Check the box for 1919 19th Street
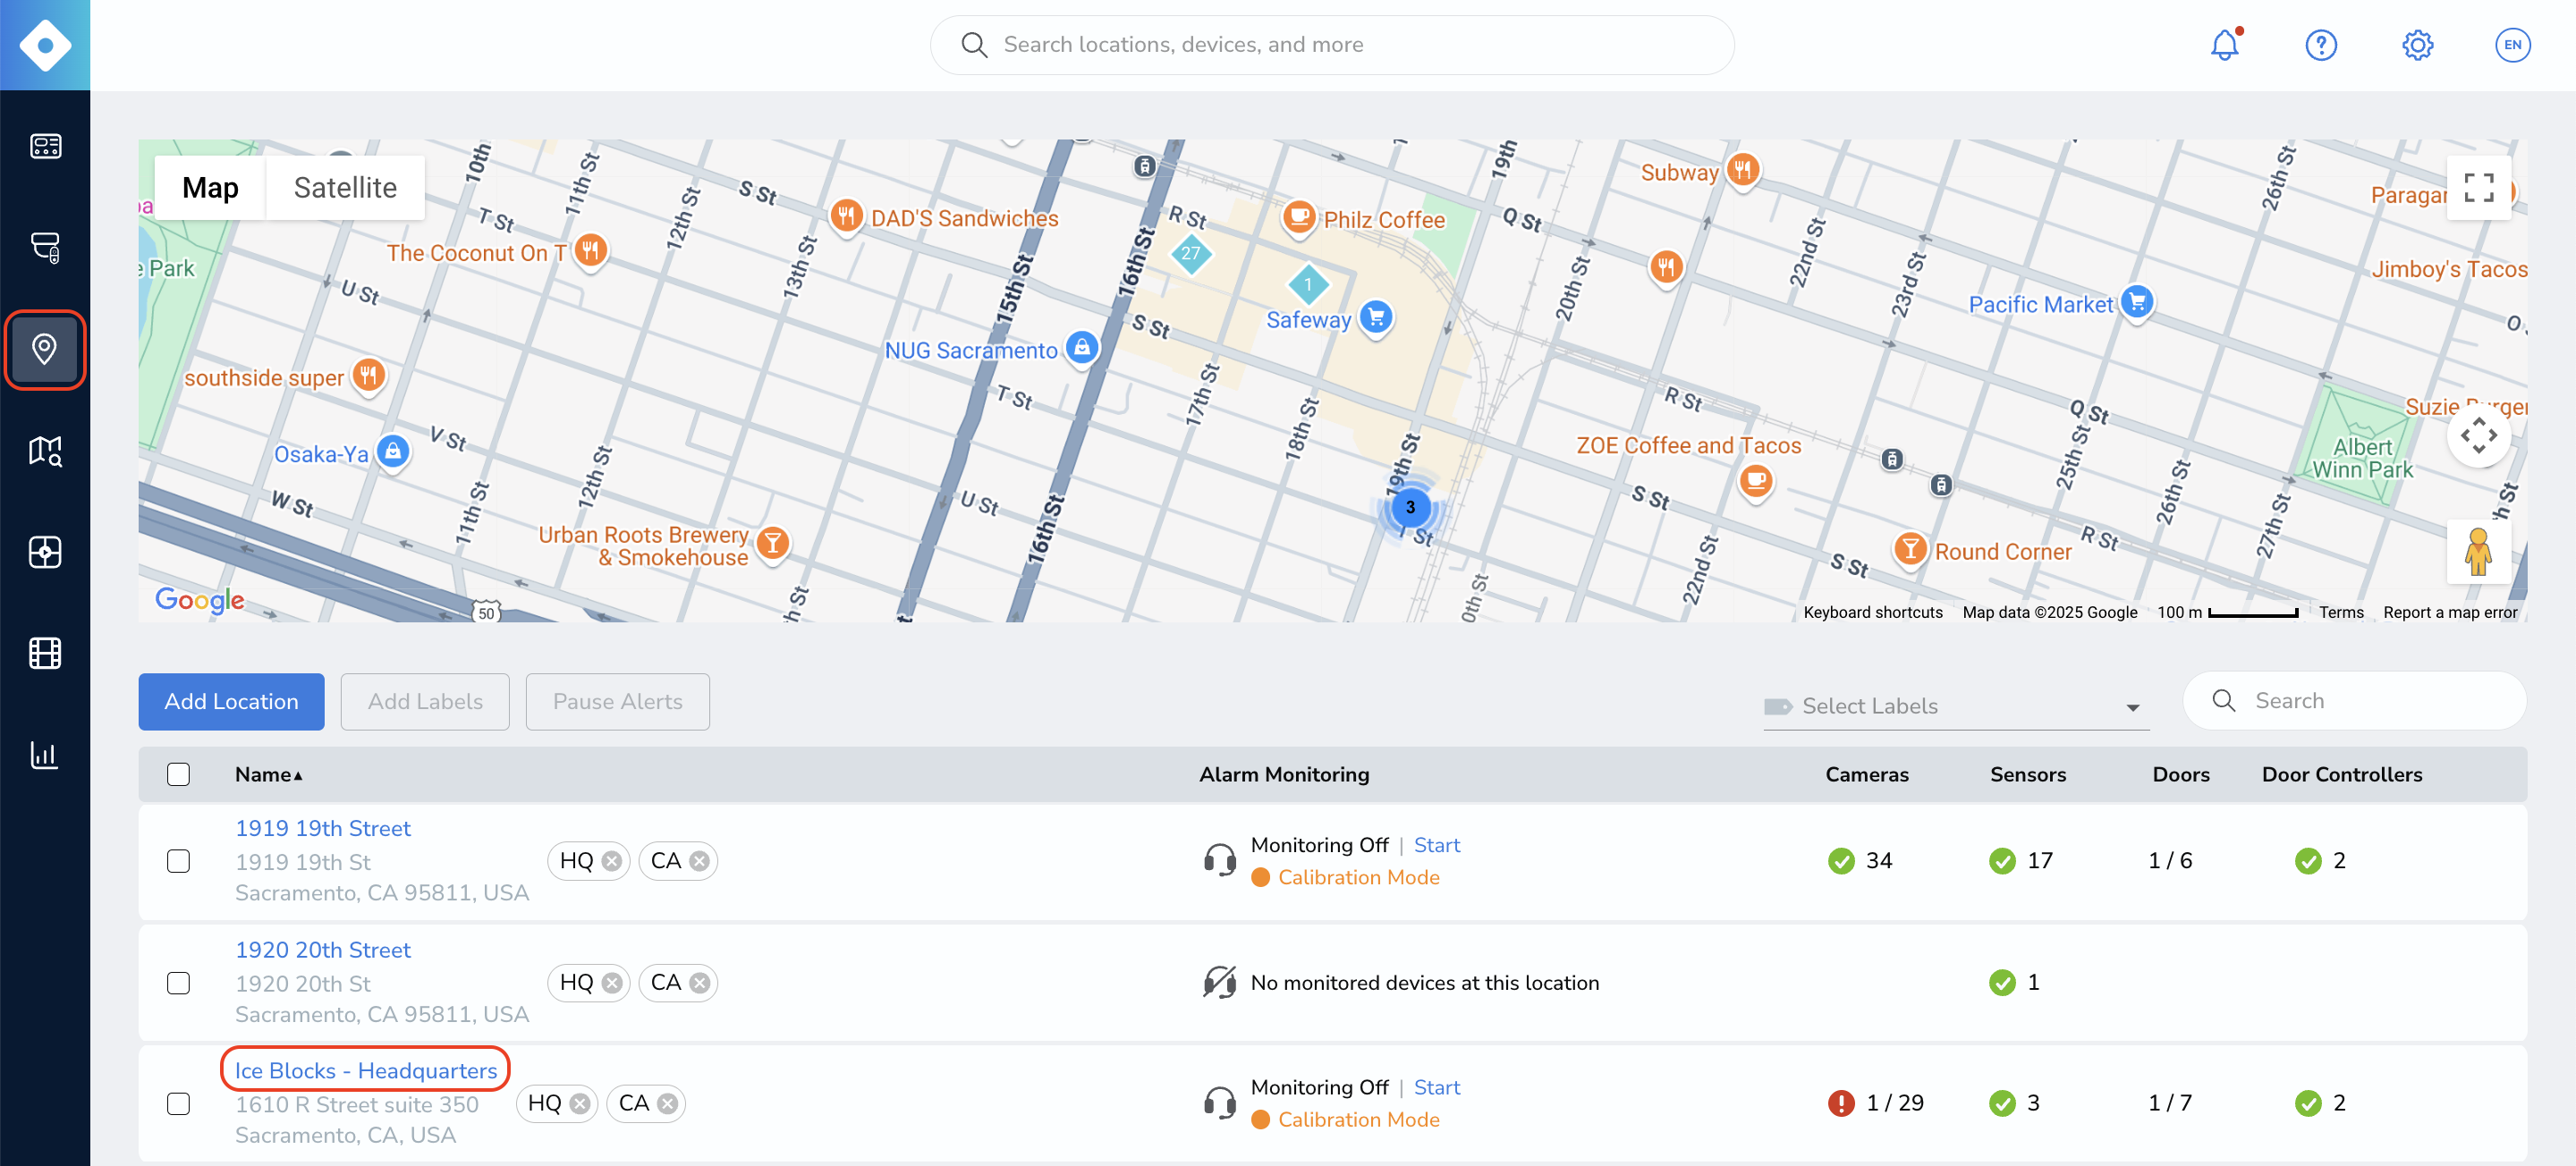Image resolution: width=2576 pixels, height=1166 pixels. (178, 861)
